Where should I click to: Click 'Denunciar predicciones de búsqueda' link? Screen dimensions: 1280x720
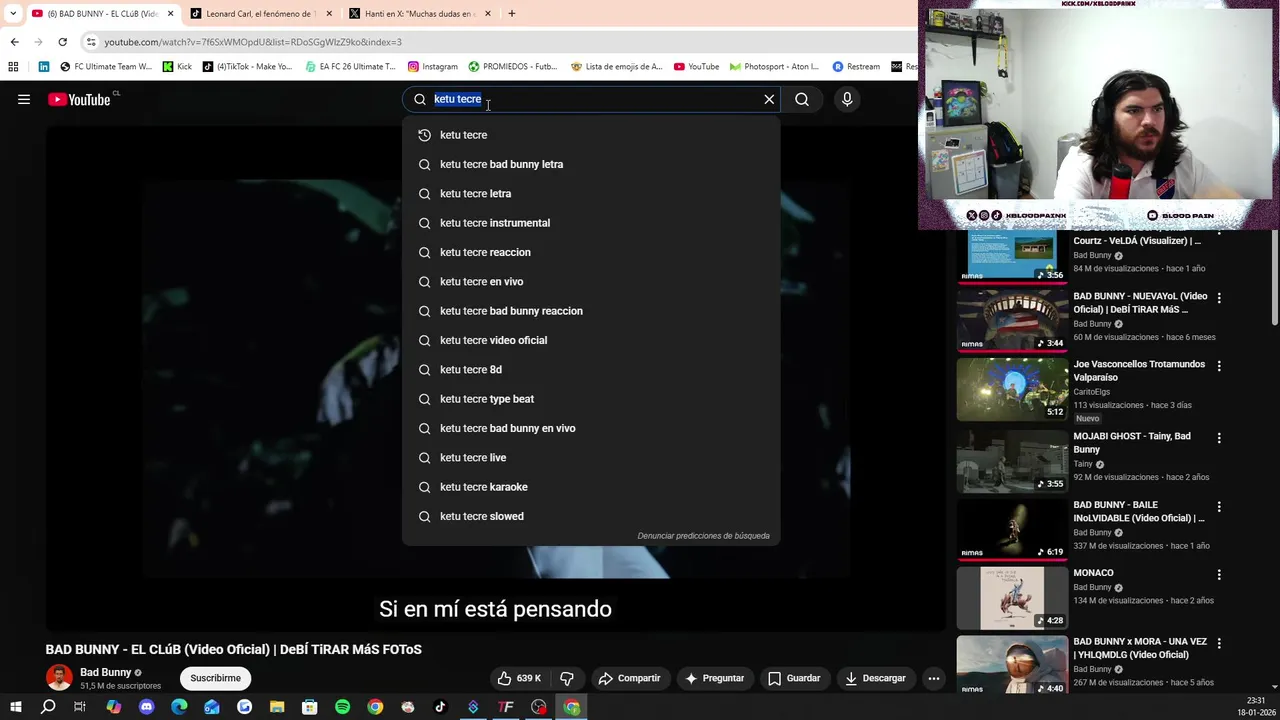[x=703, y=536]
